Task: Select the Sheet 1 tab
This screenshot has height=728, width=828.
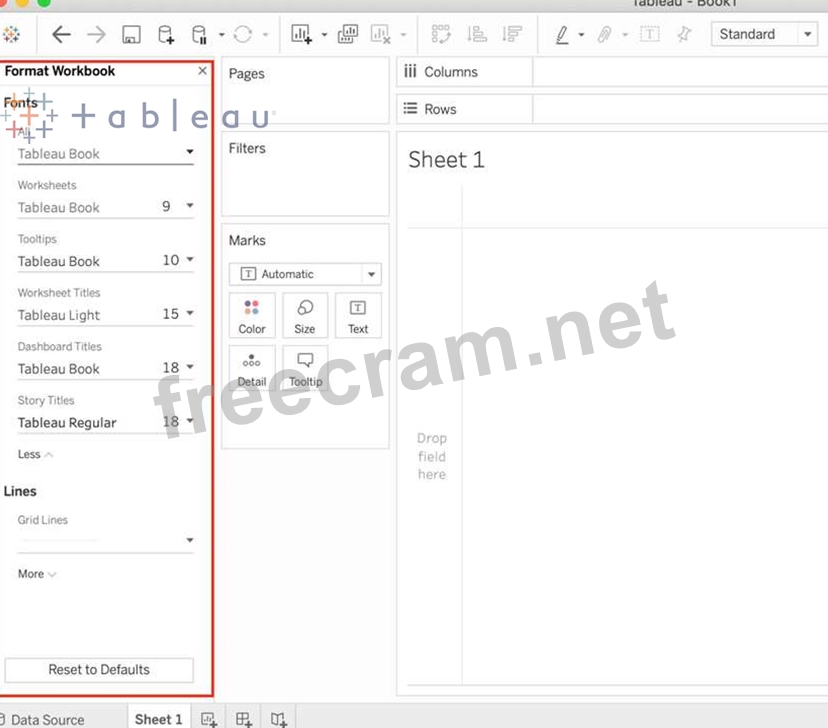Action: point(159,719)
